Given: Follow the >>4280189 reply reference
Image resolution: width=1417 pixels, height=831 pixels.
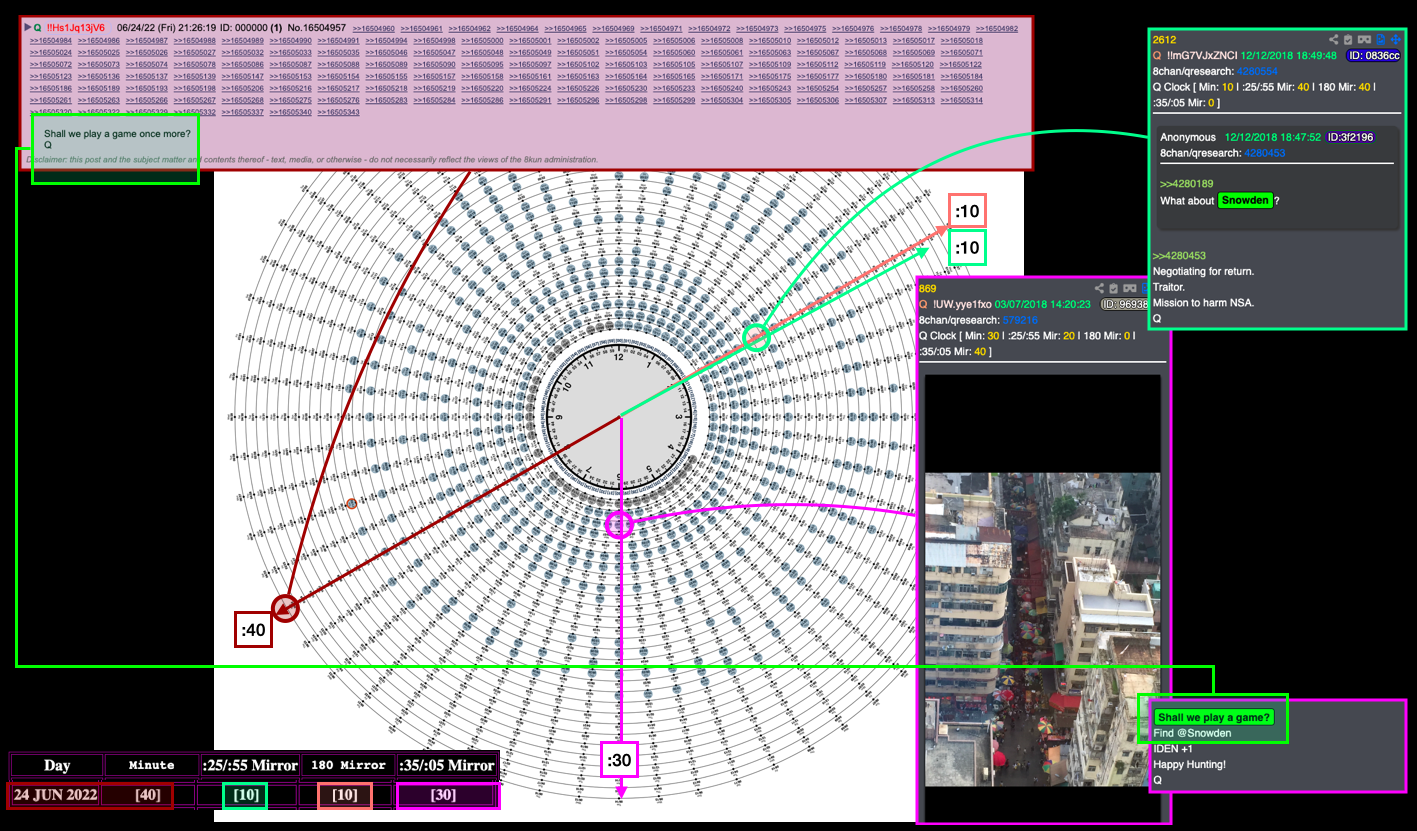Looking at the screenshot, I should [1187, 183].
